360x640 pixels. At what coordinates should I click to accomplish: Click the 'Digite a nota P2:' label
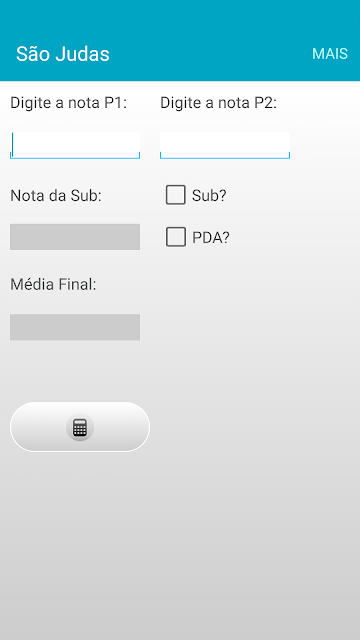pos(218,103)
